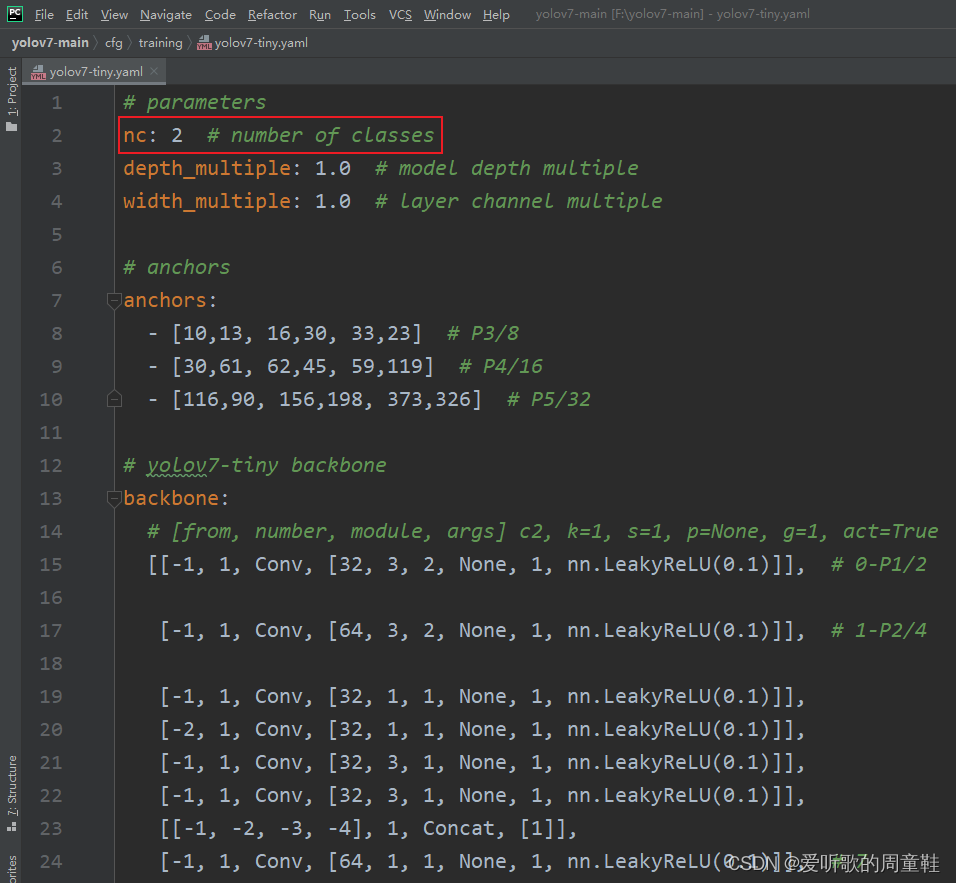Place cursor on '# parameters' comment
Screen dimensions: 956x883
click(x=194, y=102)
